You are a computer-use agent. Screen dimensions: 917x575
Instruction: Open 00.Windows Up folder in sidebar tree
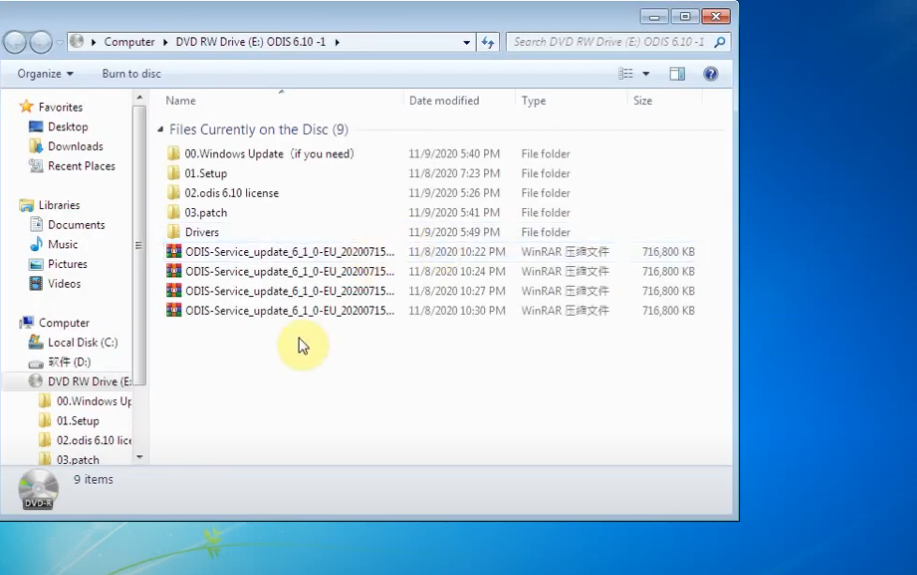94,401
